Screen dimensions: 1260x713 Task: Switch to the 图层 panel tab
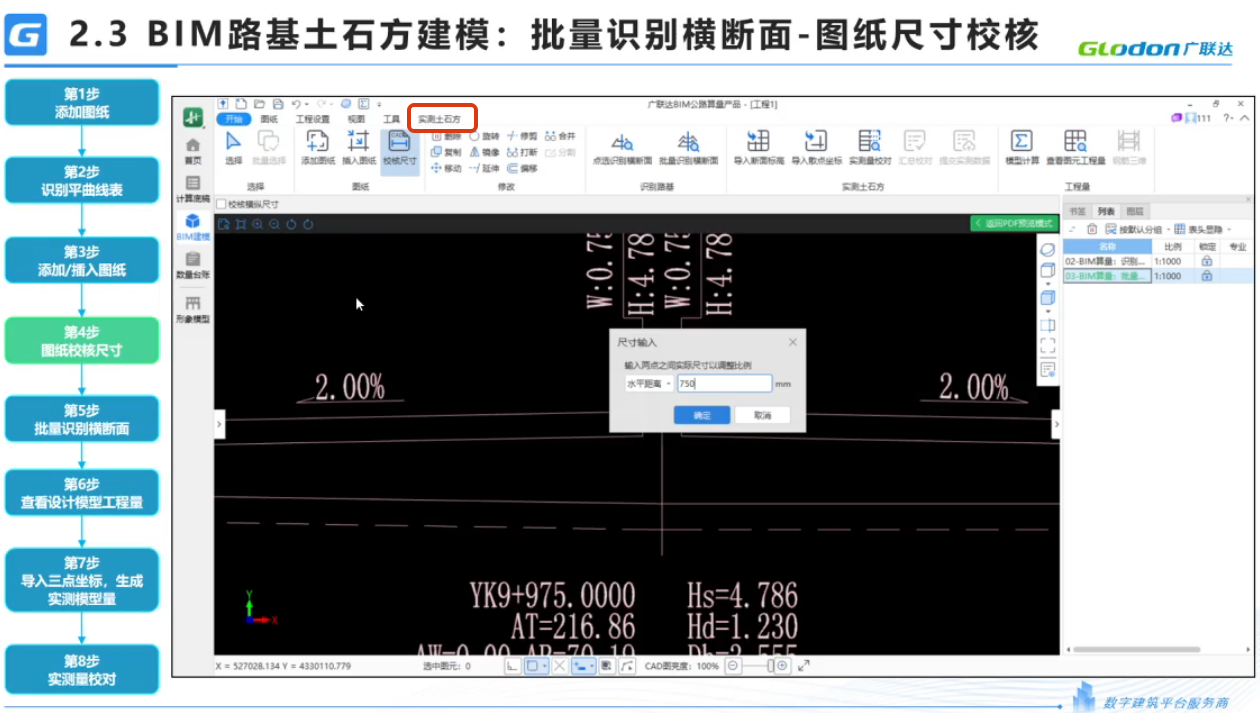(1135, 211)
